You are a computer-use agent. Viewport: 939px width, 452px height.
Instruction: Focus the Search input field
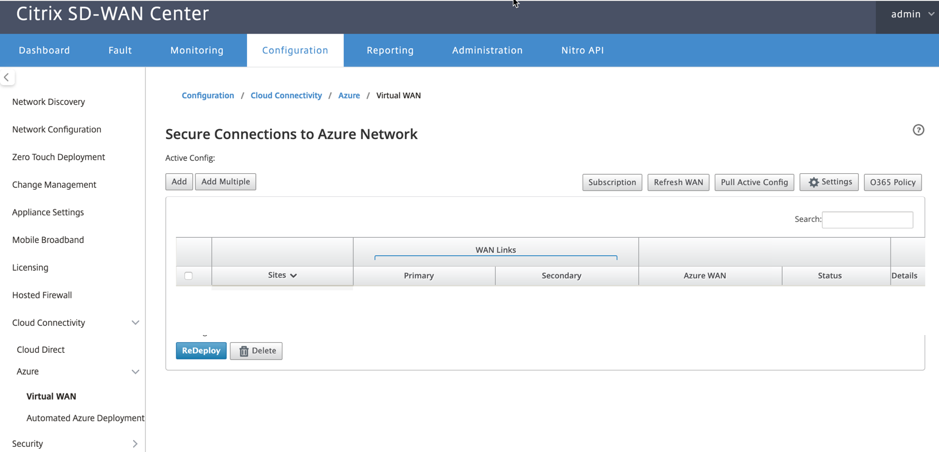pyautogui.click(x=868, y=220)
